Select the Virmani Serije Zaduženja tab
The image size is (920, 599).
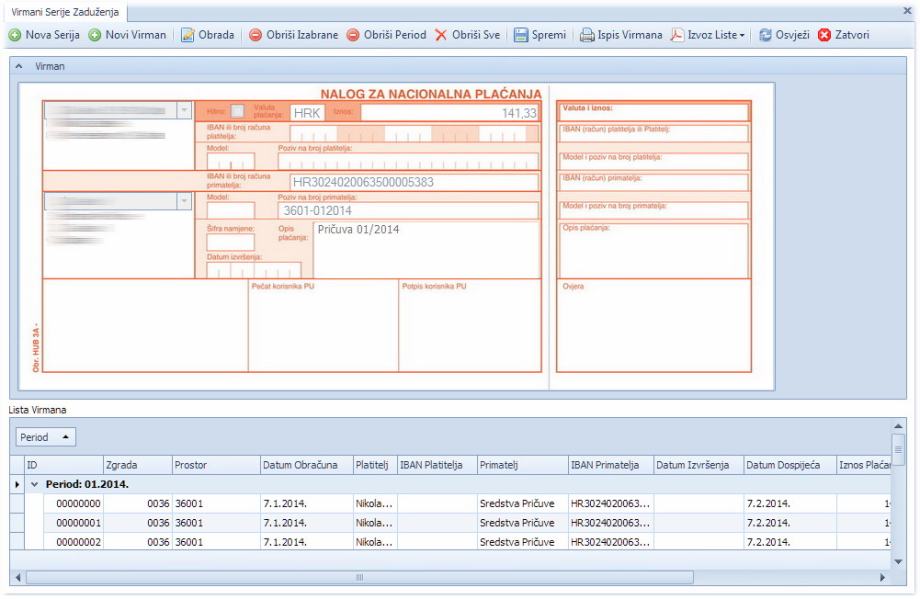64,10
